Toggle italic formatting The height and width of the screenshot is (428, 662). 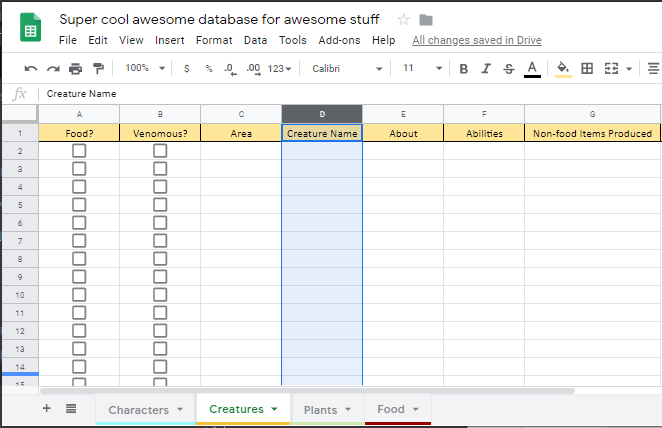pos(486,69)
